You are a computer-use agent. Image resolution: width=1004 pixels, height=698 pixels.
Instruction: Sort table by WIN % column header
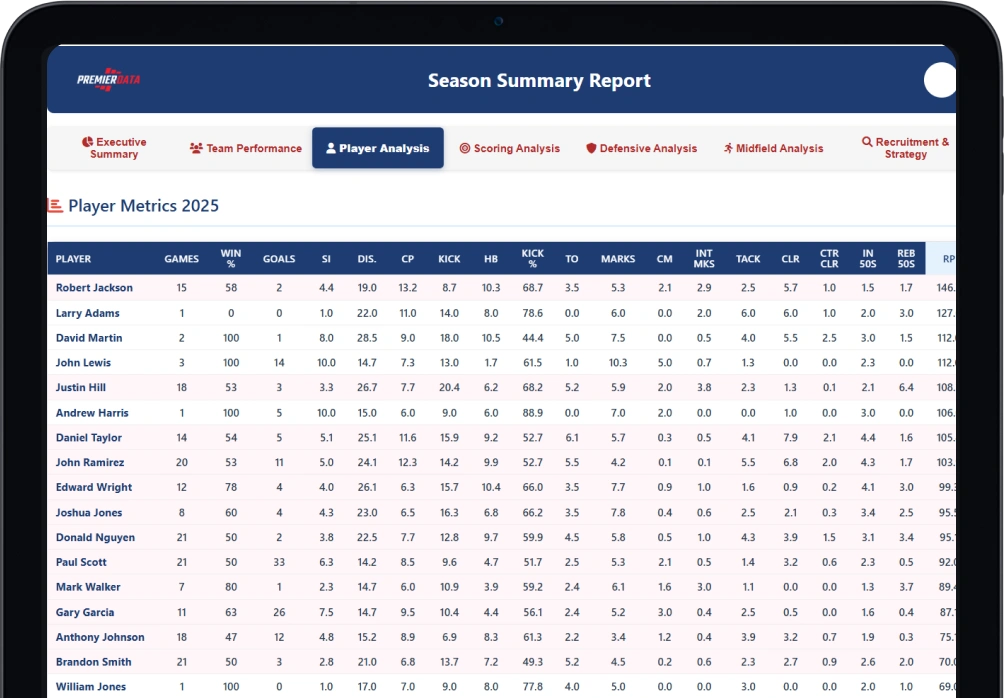pyautogui.click(x=231, y=259)
